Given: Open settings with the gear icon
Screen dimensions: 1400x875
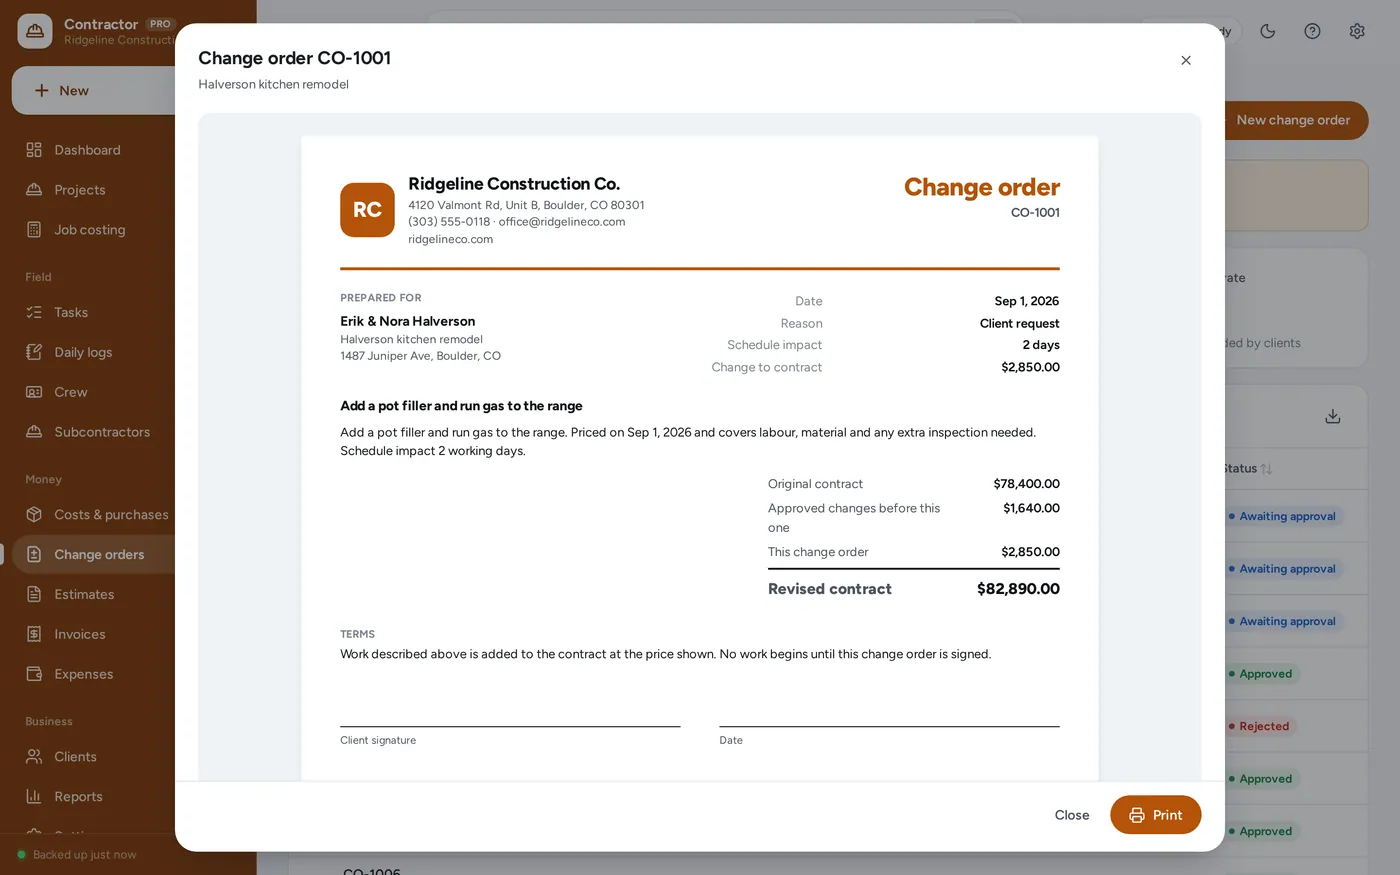Looking at the screenshot, I should click(1357, 31).
